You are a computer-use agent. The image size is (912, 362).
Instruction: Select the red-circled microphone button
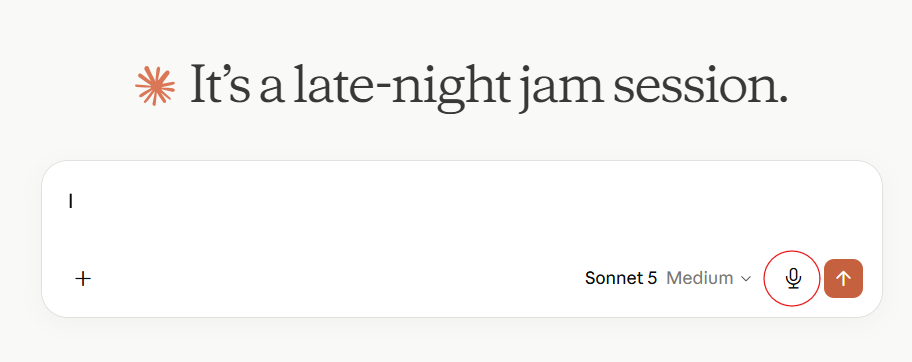pos(792,278)
